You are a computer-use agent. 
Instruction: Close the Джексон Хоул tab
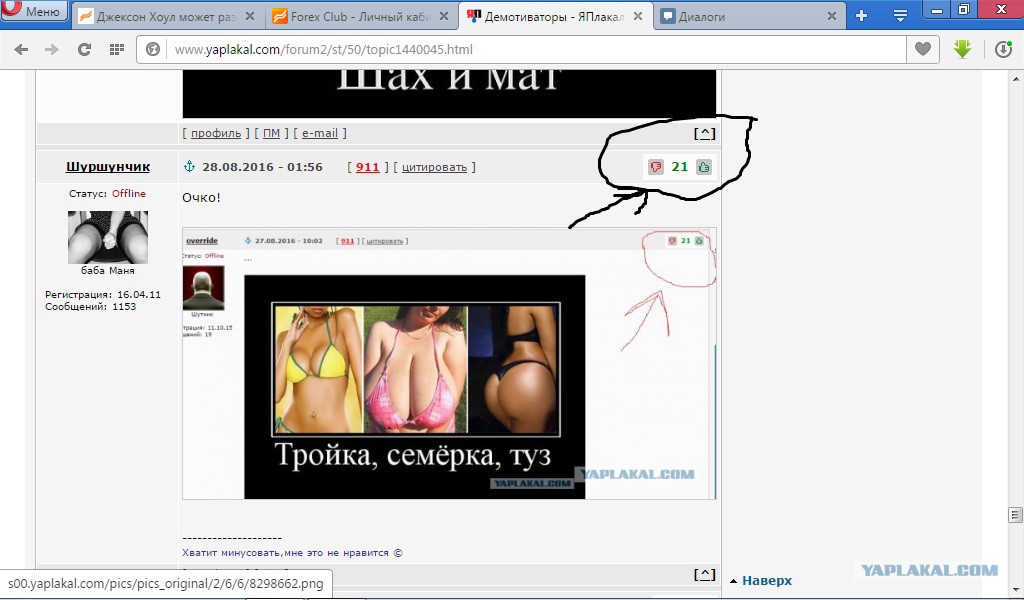251,17
